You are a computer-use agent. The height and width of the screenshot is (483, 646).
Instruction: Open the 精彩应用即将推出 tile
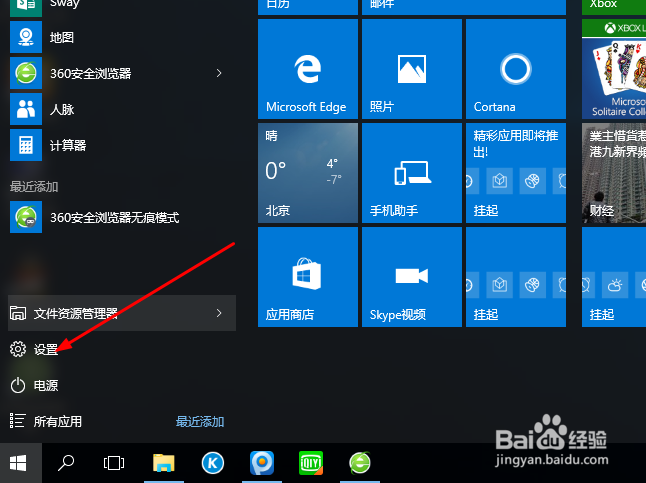click(x=516, y=173)
